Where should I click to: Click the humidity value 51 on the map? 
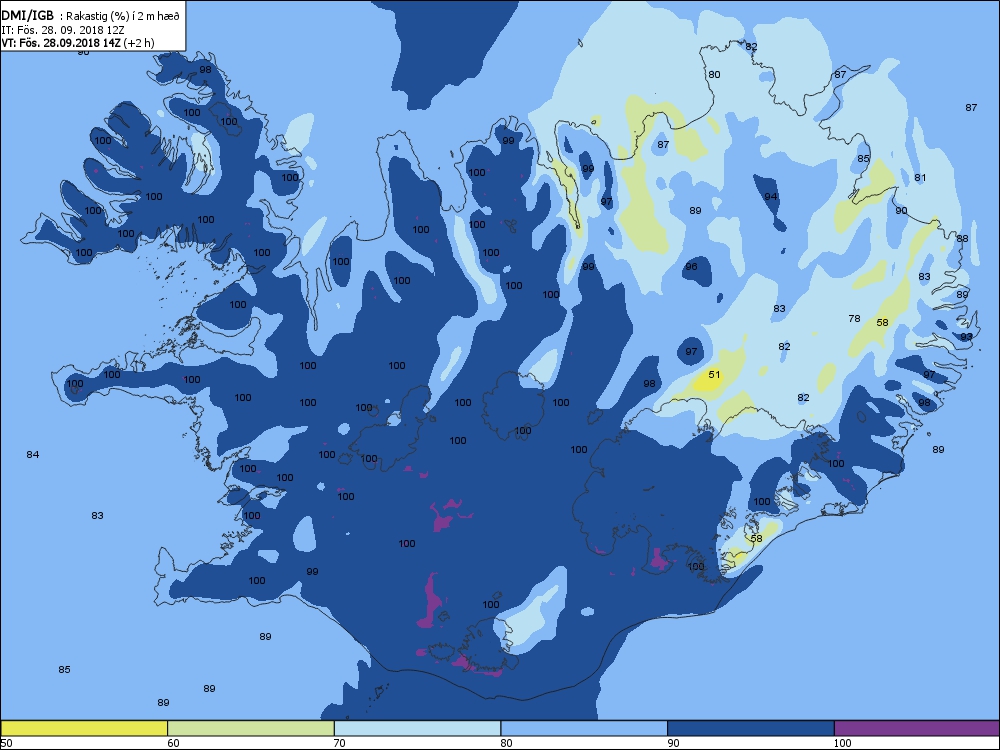click(714, 374)
